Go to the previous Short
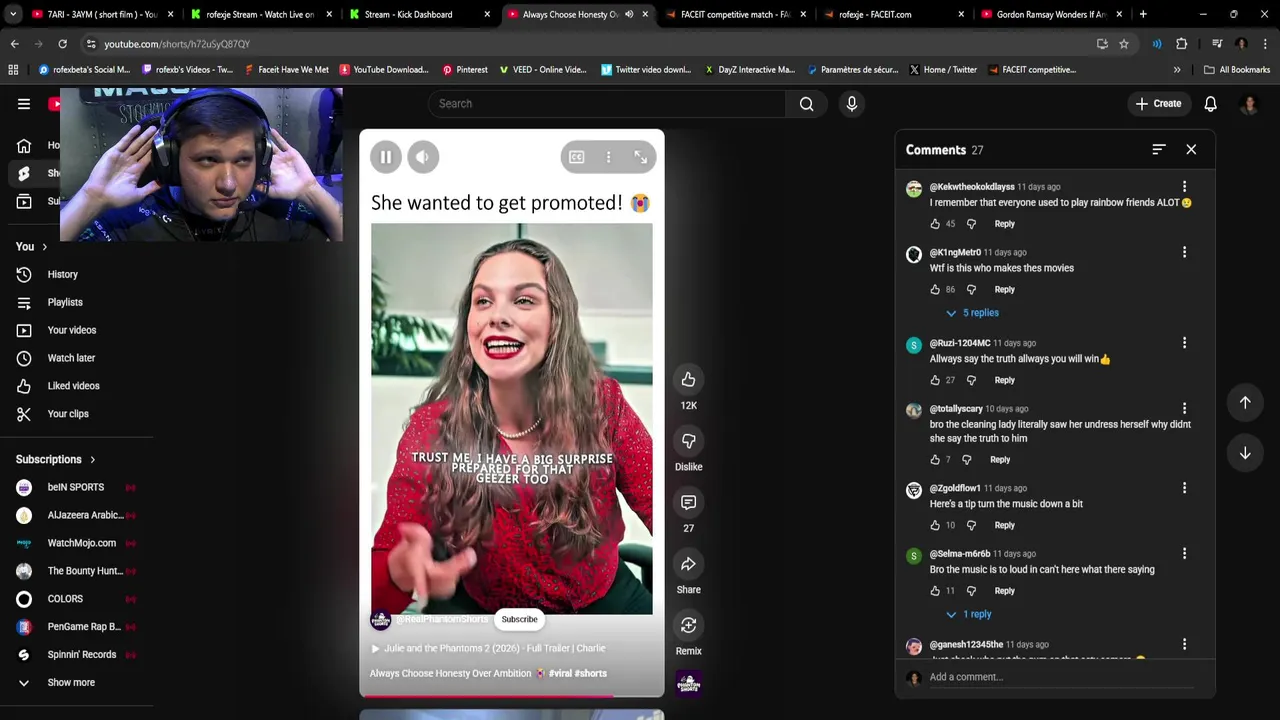This screenshot has width=1280, height=720. point(1245,402)
